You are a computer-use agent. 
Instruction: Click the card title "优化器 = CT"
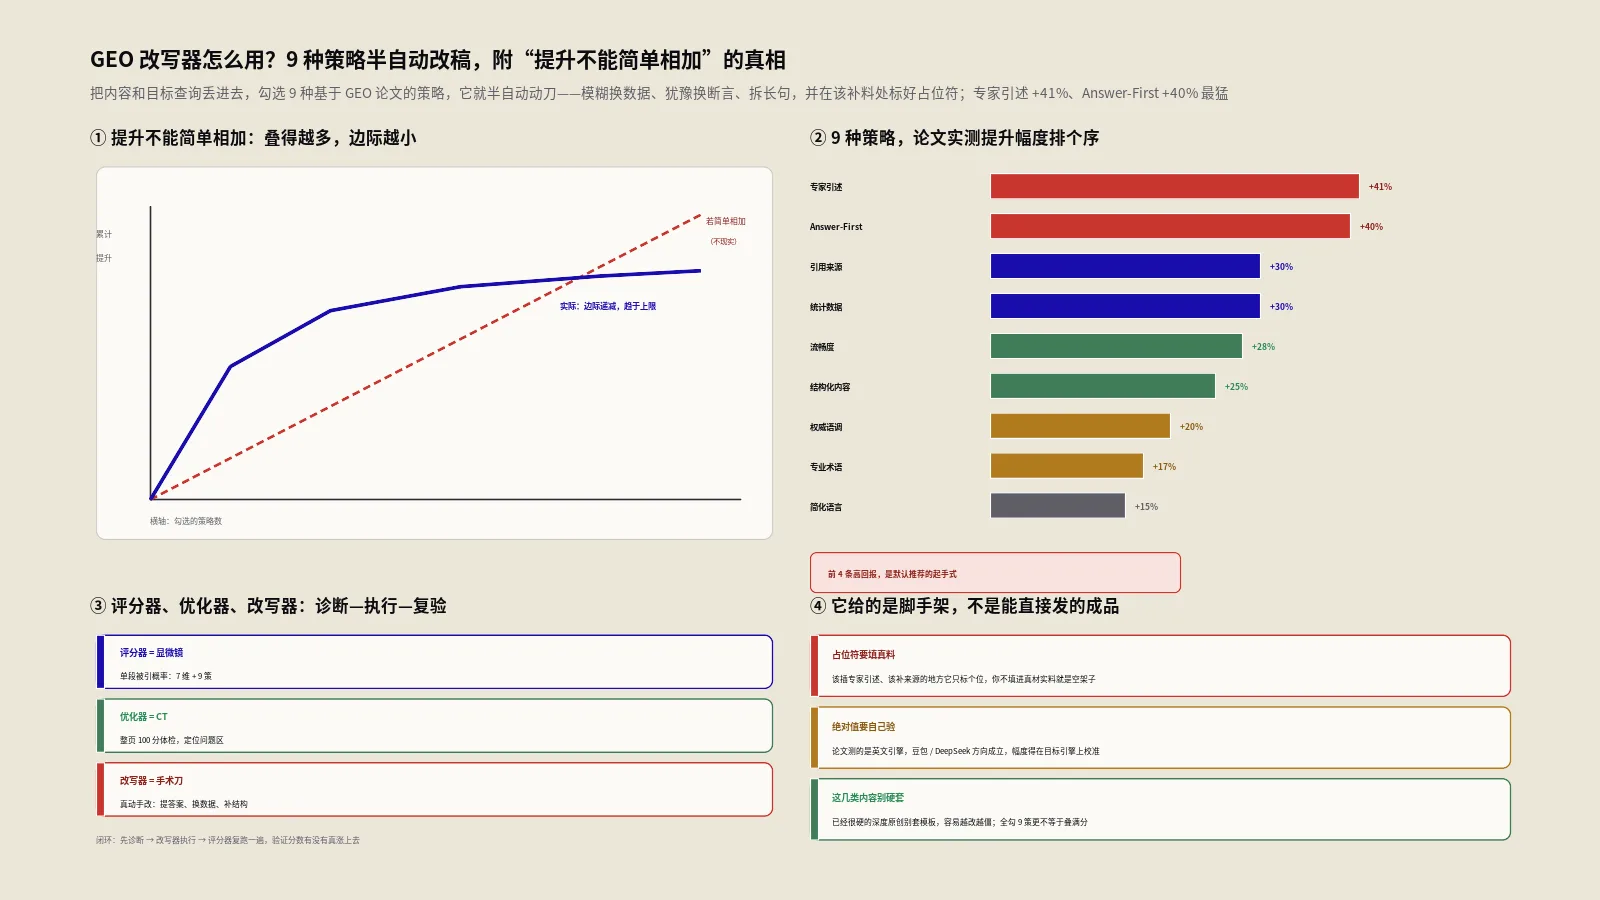pyautogui.click(x=144, y=716)
